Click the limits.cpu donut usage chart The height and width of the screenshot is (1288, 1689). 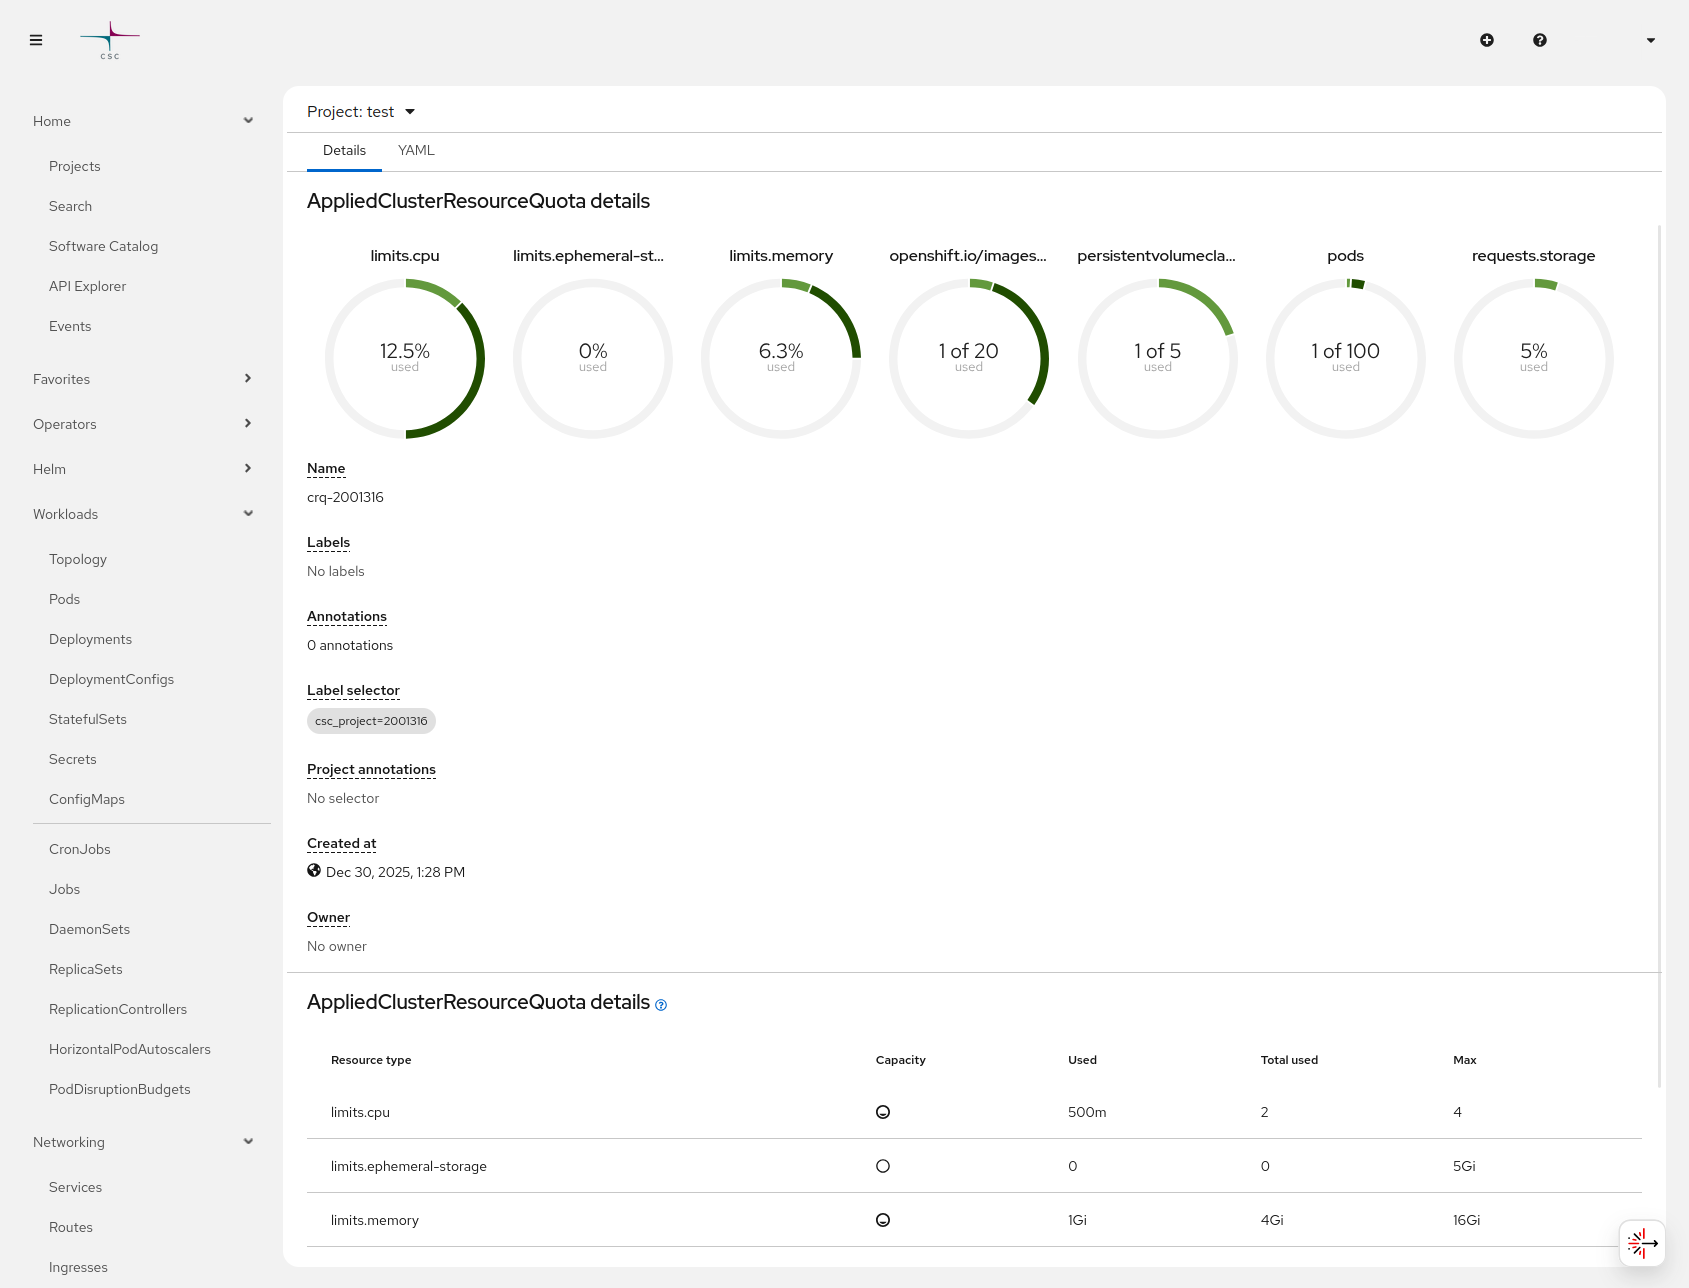(405, 358)
